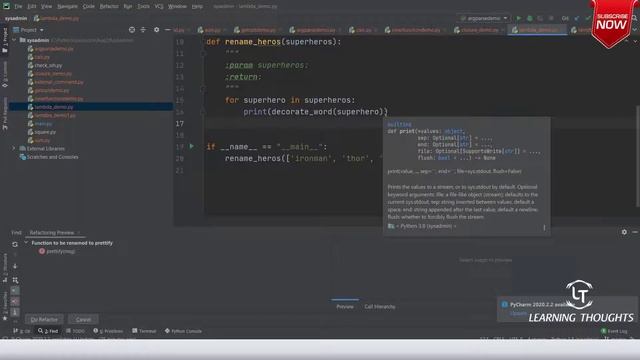Switch to Preview tab in preview pane
This screenshot has width=640, height=360.
click(345, 307)
